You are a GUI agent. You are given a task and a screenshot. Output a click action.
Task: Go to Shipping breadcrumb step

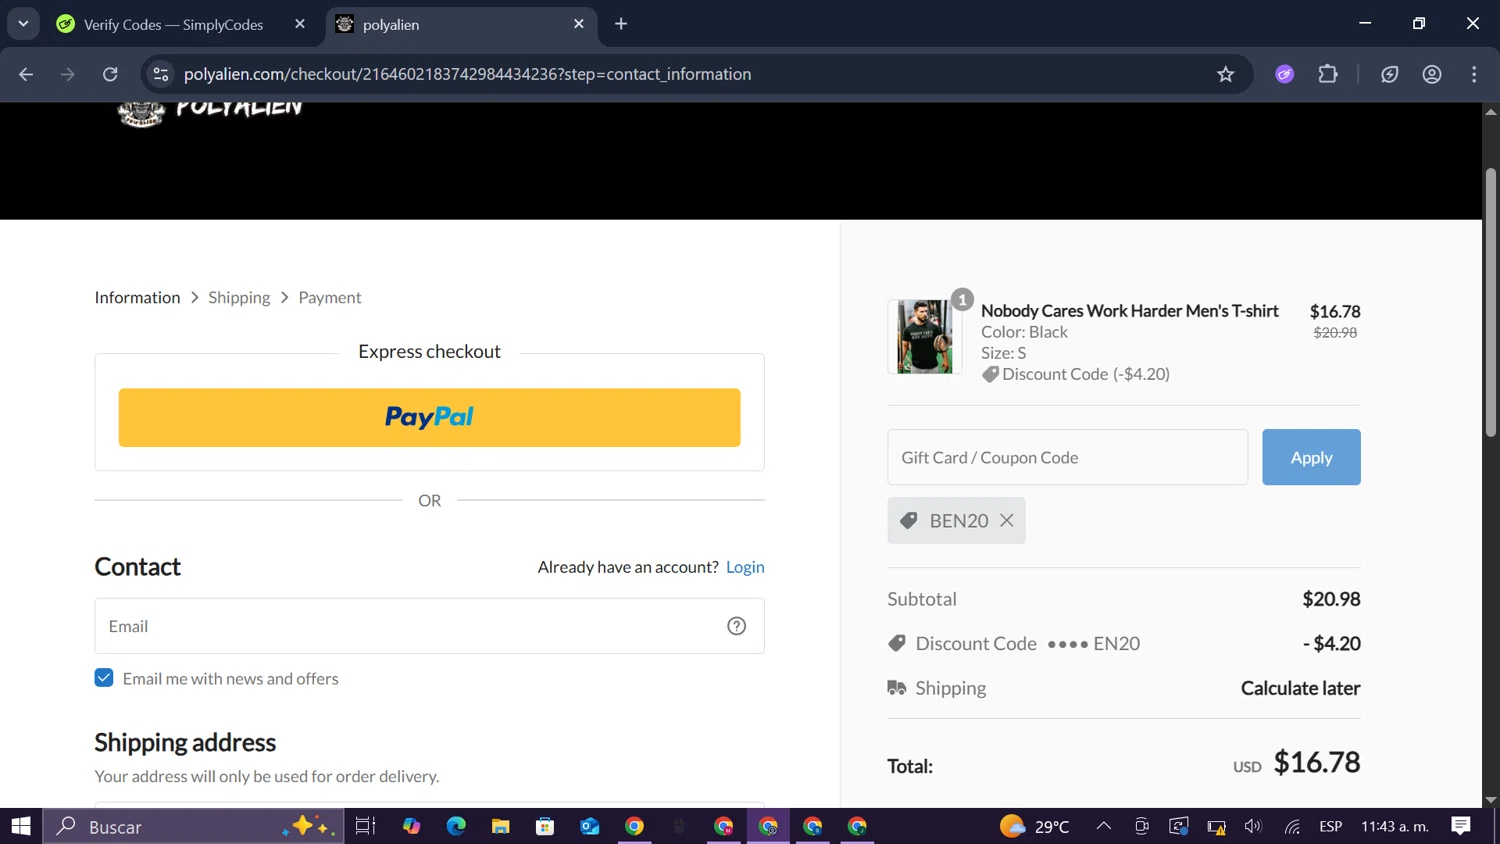coord(239,298)
